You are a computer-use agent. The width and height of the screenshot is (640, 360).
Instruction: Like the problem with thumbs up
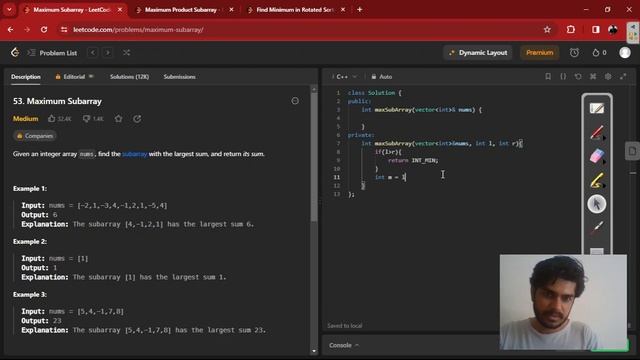(60, 119)
